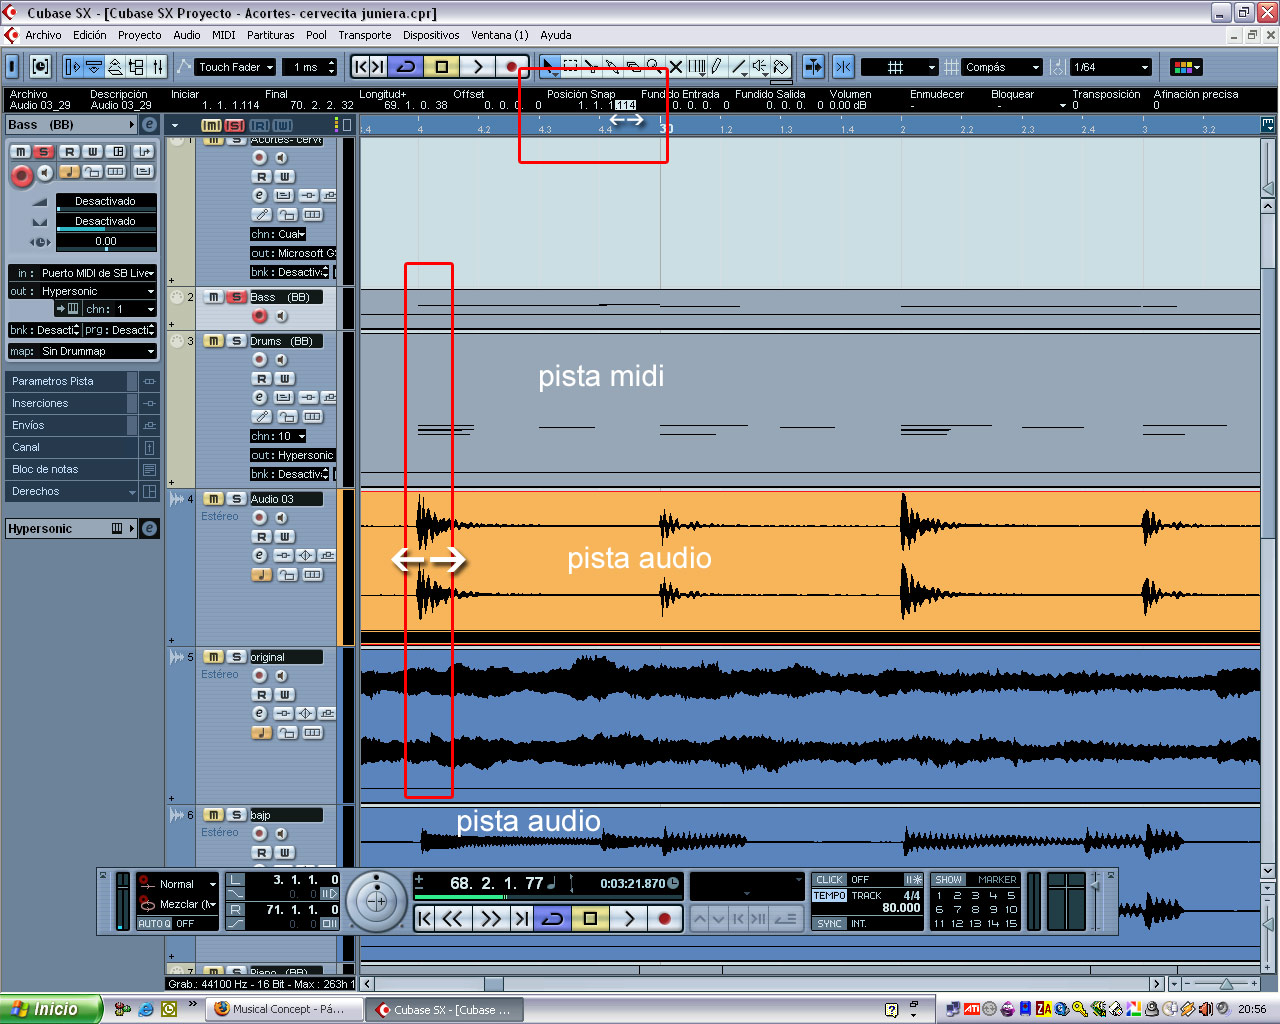
Task: Open the Transporte menu
Action: pyautogui.click(x=365, y=35)
